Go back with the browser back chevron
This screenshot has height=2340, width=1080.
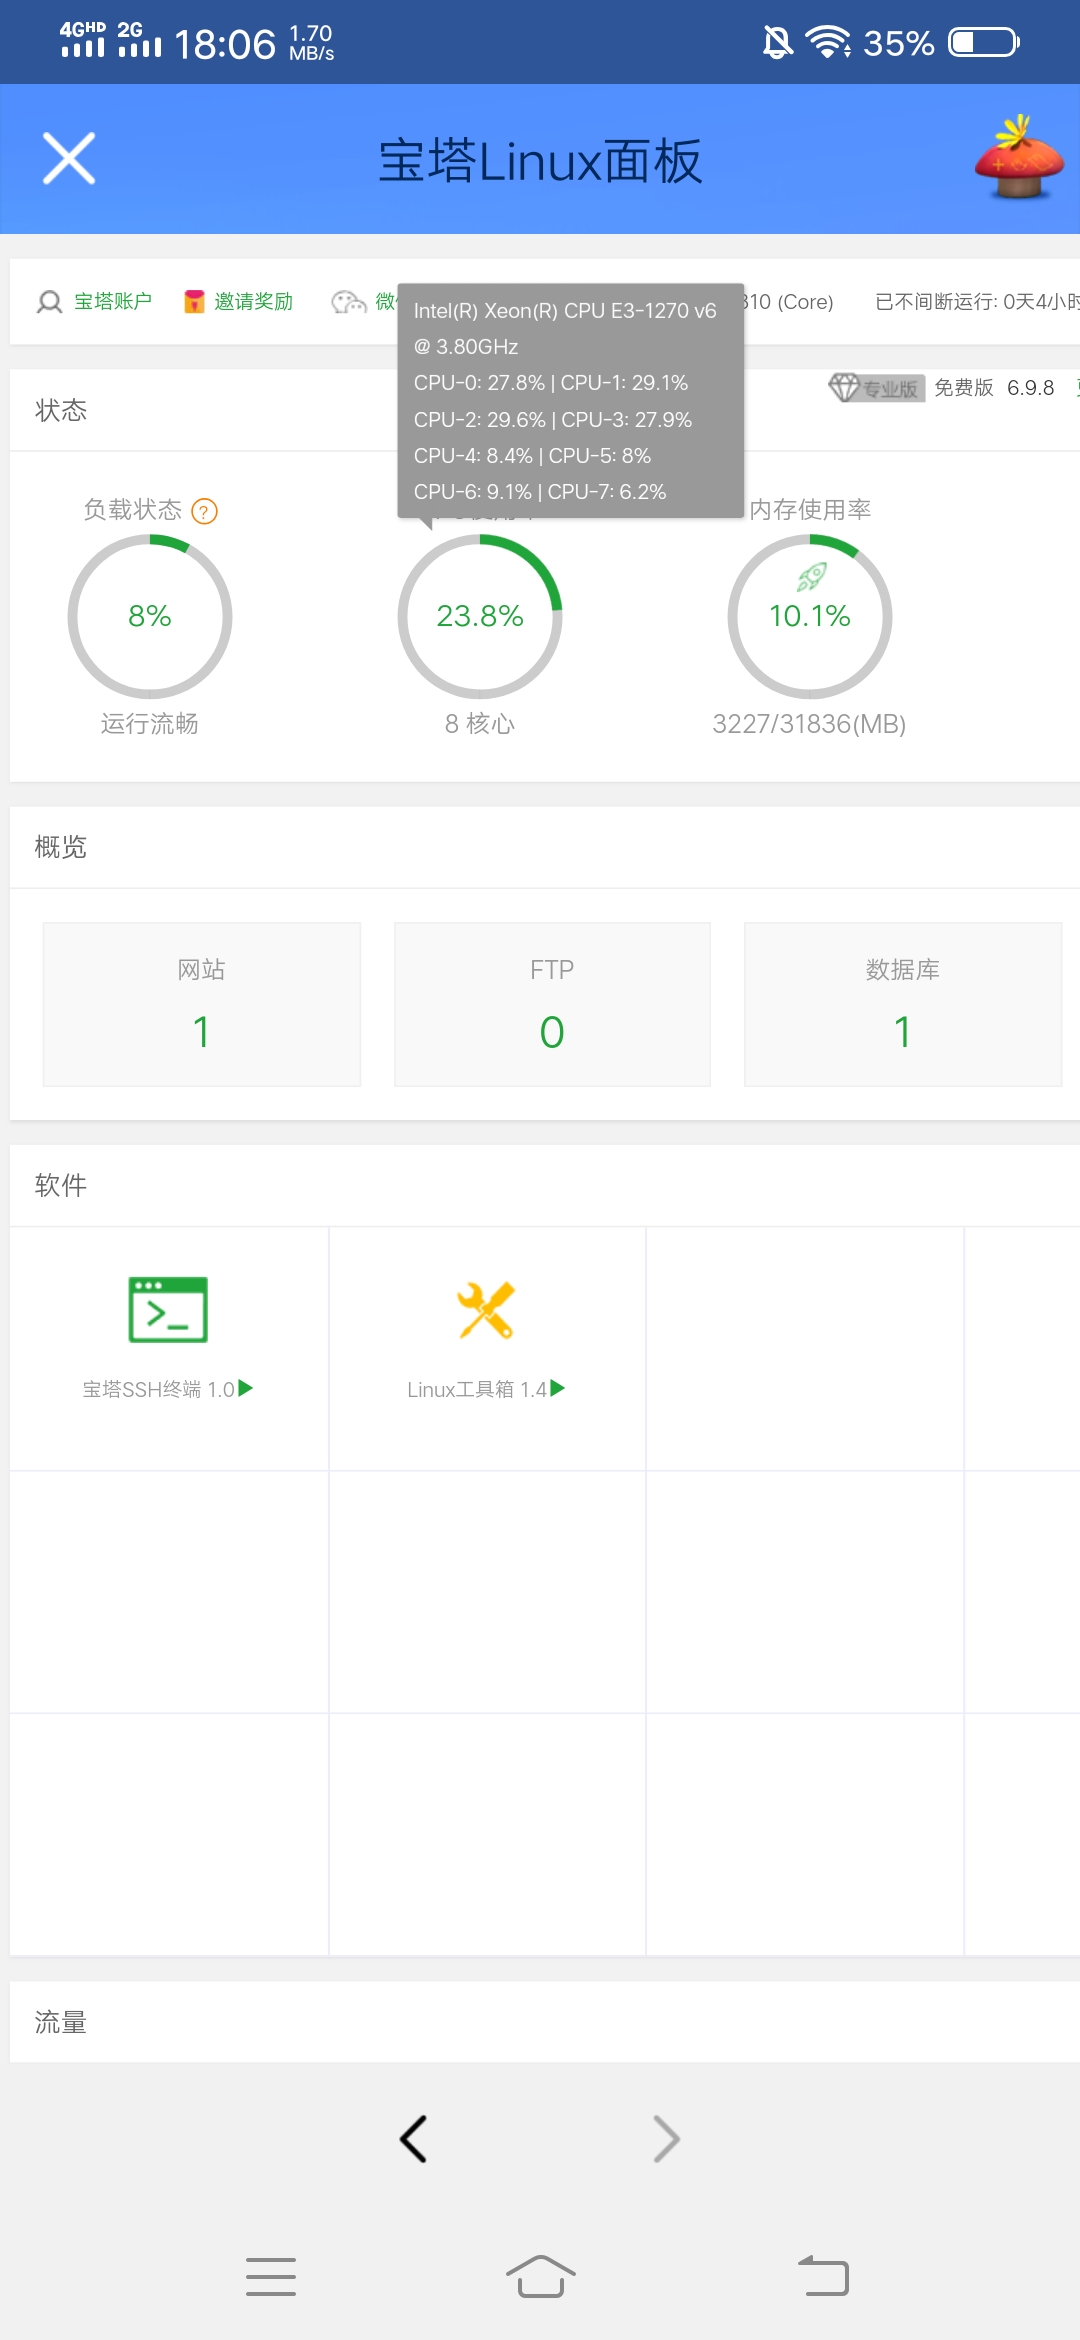click(413, 2139)
